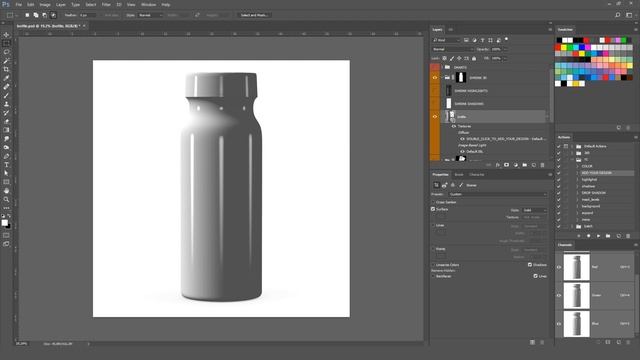Open the File menu
Image resolution: width=640 pixels, height=360 pixels.
[x=18, y=4]
